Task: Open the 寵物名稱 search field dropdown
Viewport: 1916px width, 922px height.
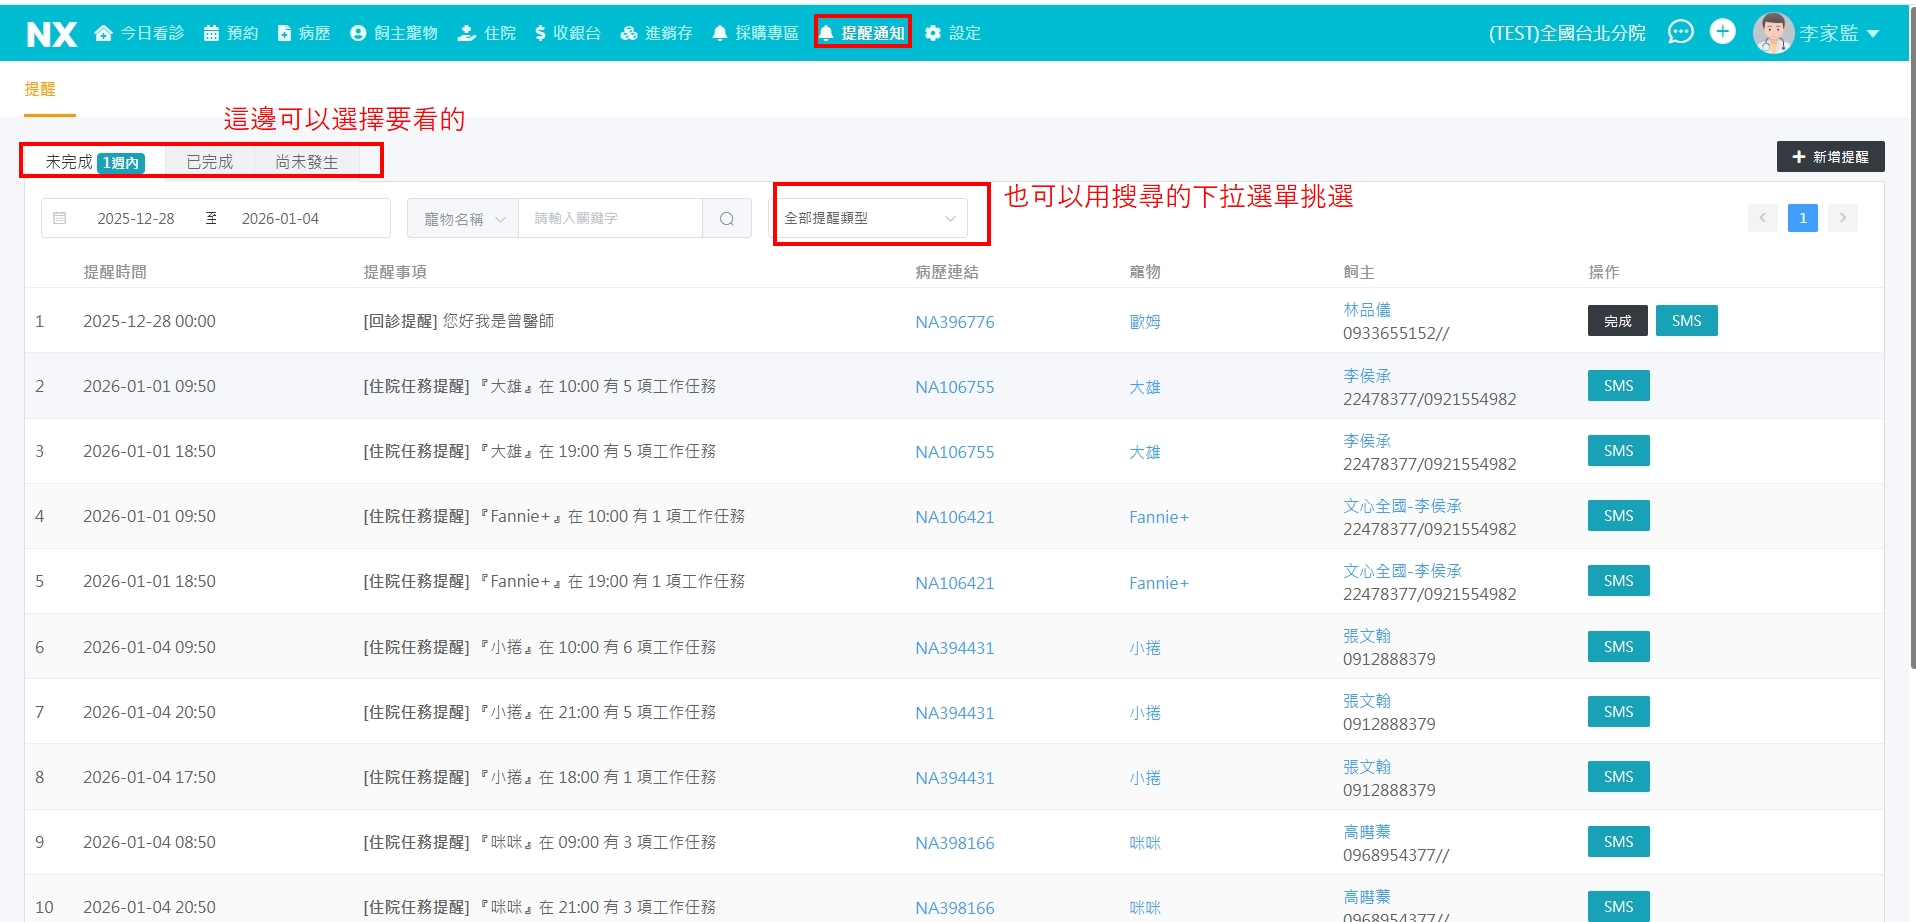Action: (463, 219)
